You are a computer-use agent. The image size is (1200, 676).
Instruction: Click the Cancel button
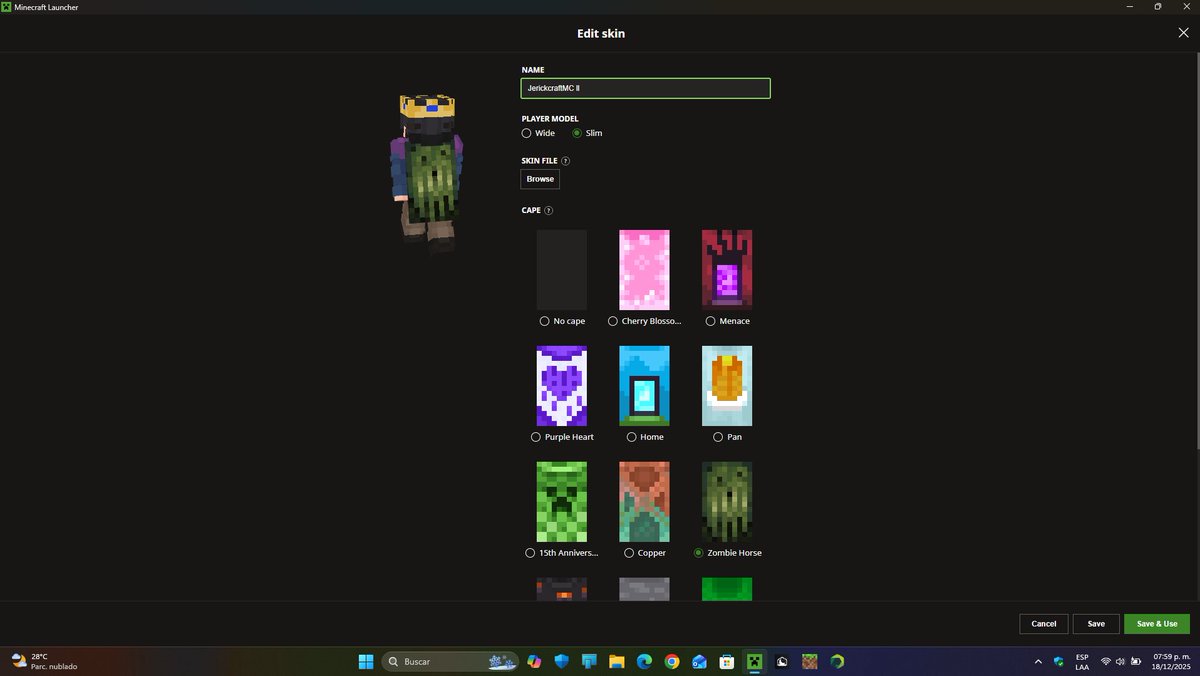pos(1044,624)
